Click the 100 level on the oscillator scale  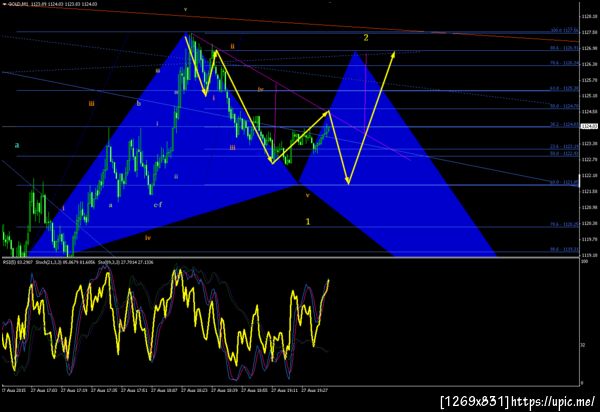(584, 261)
